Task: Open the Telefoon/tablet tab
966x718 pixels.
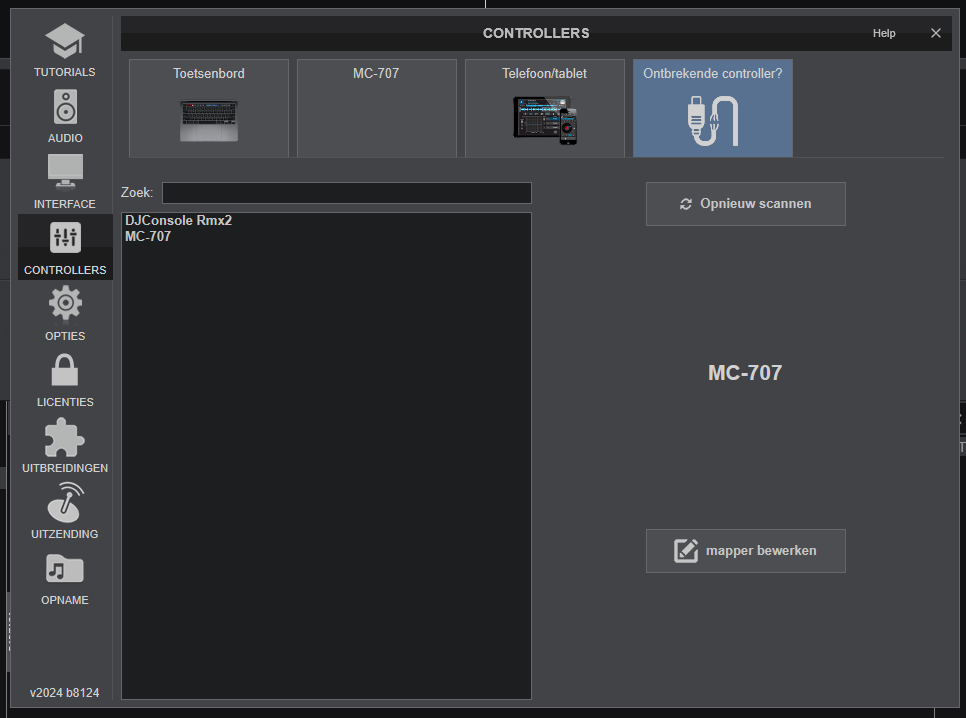Action: pos(545,108)
